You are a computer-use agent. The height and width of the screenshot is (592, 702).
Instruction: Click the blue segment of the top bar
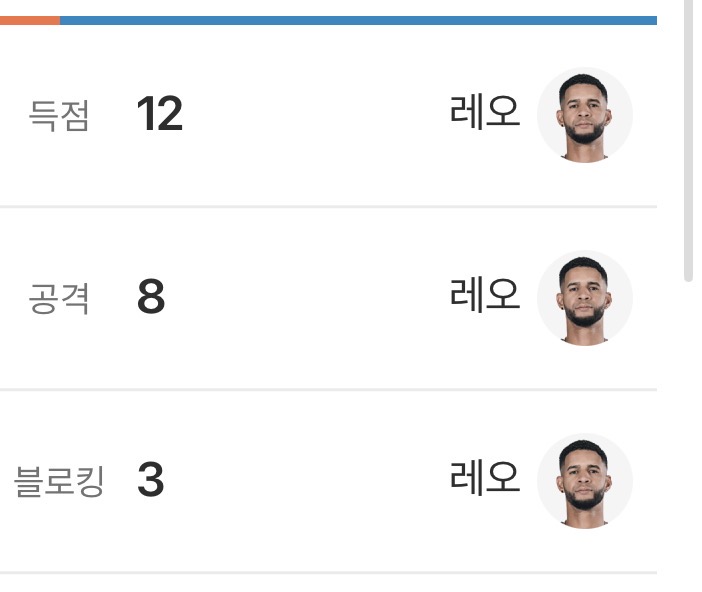point(358,20)
